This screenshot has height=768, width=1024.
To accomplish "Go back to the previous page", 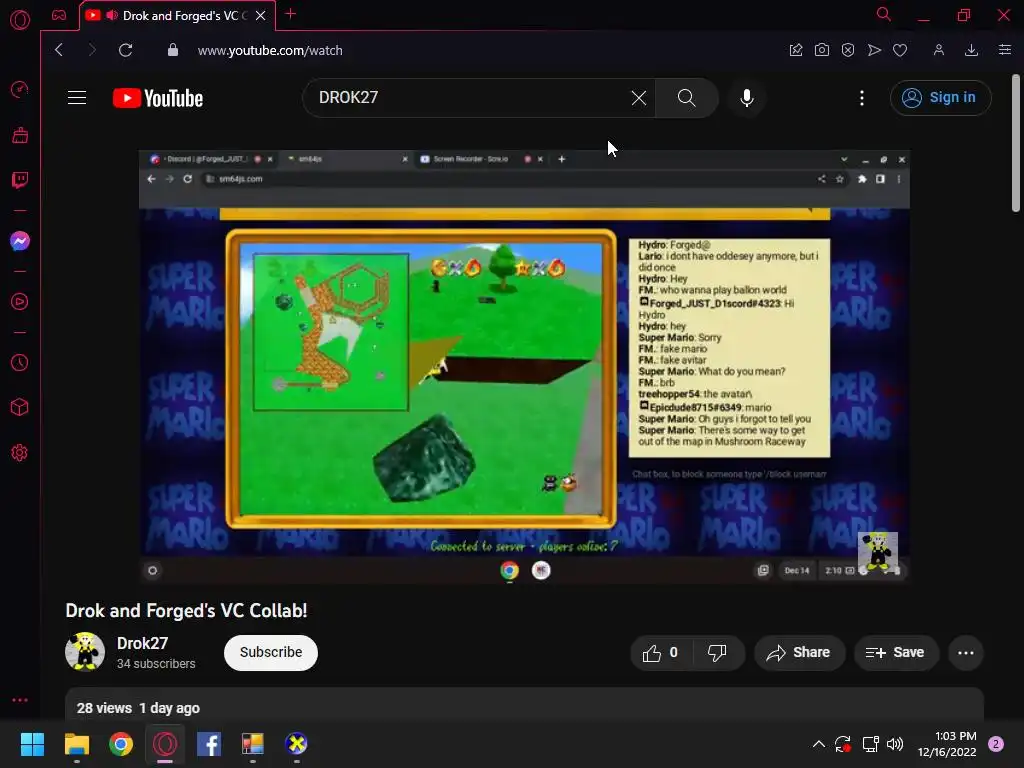I will click(x=59, y=50).
